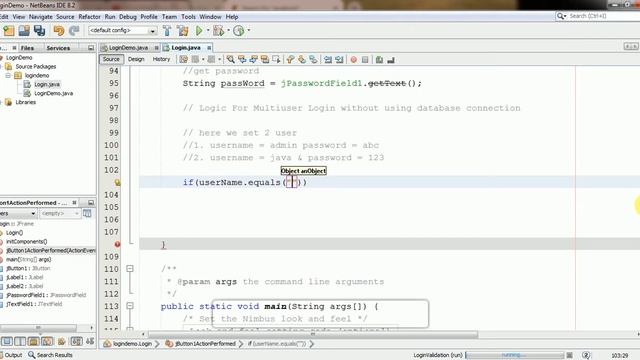Switch to the LoginDemo.java editor tab

(x=128, y=48)
